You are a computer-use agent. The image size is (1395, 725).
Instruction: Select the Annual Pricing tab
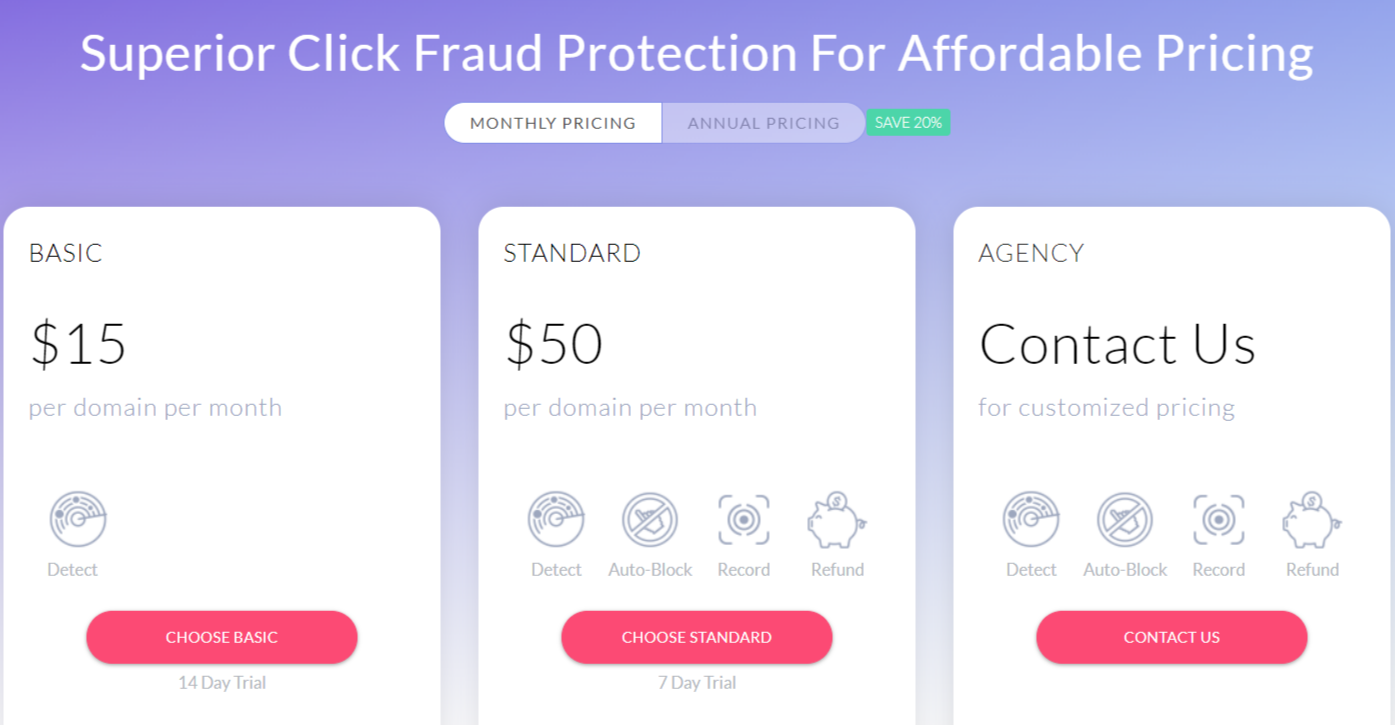pyautogui.click(x=763, y=122)
